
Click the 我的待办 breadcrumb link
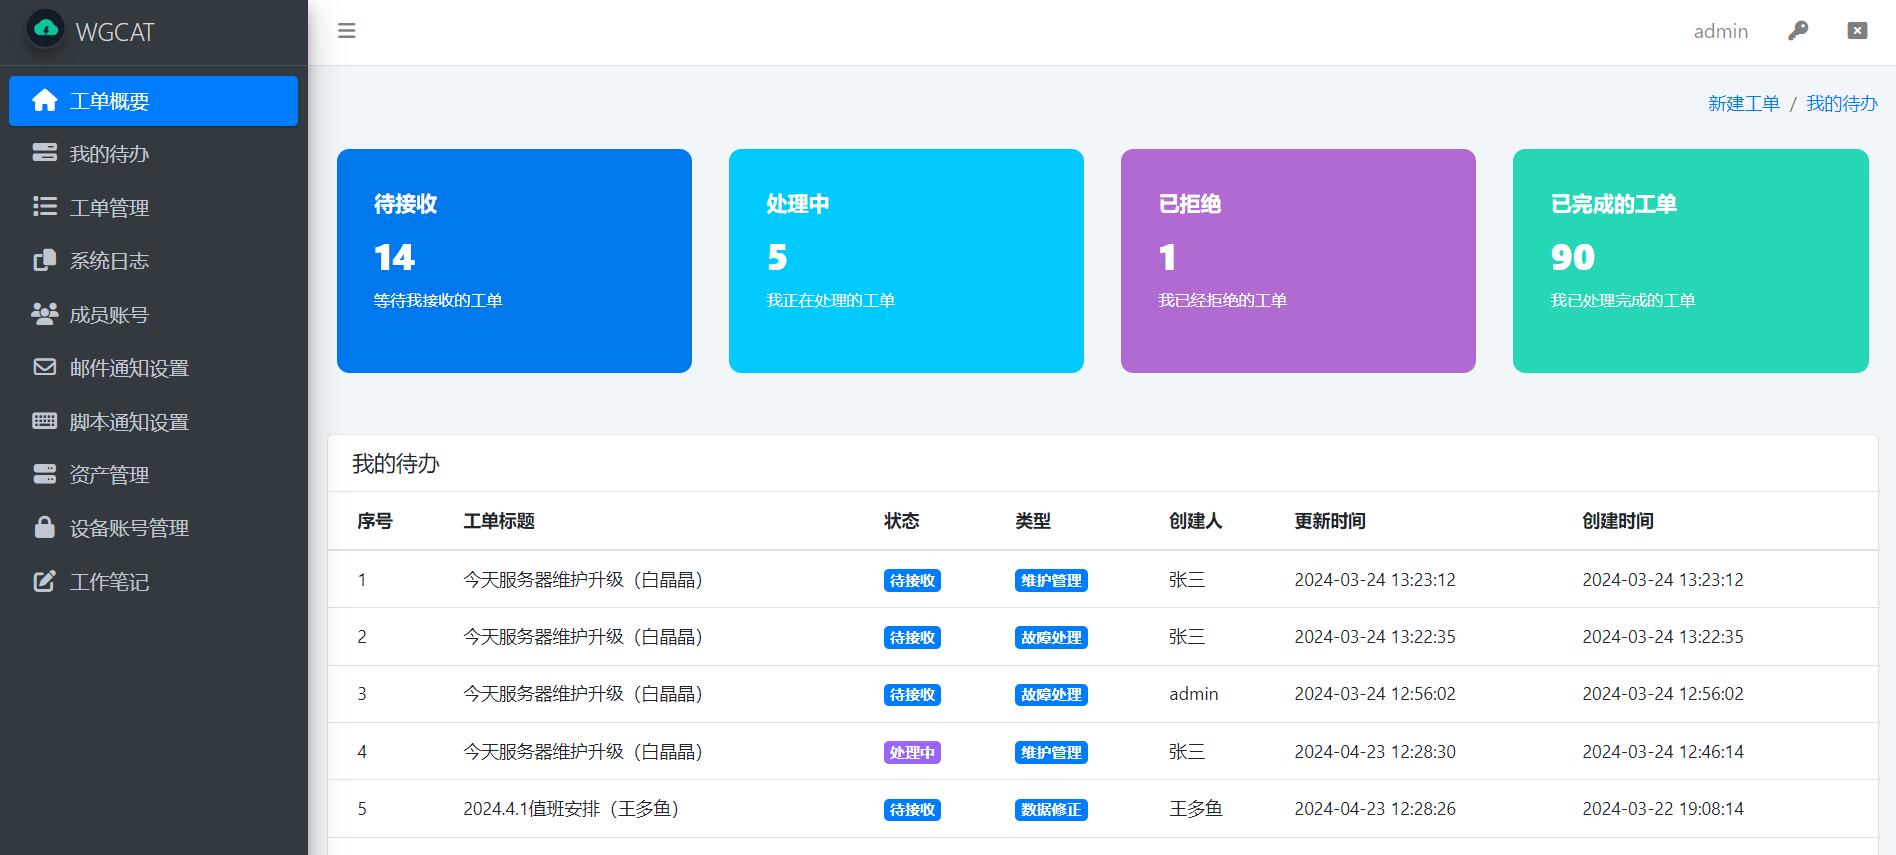point(1841,104)
